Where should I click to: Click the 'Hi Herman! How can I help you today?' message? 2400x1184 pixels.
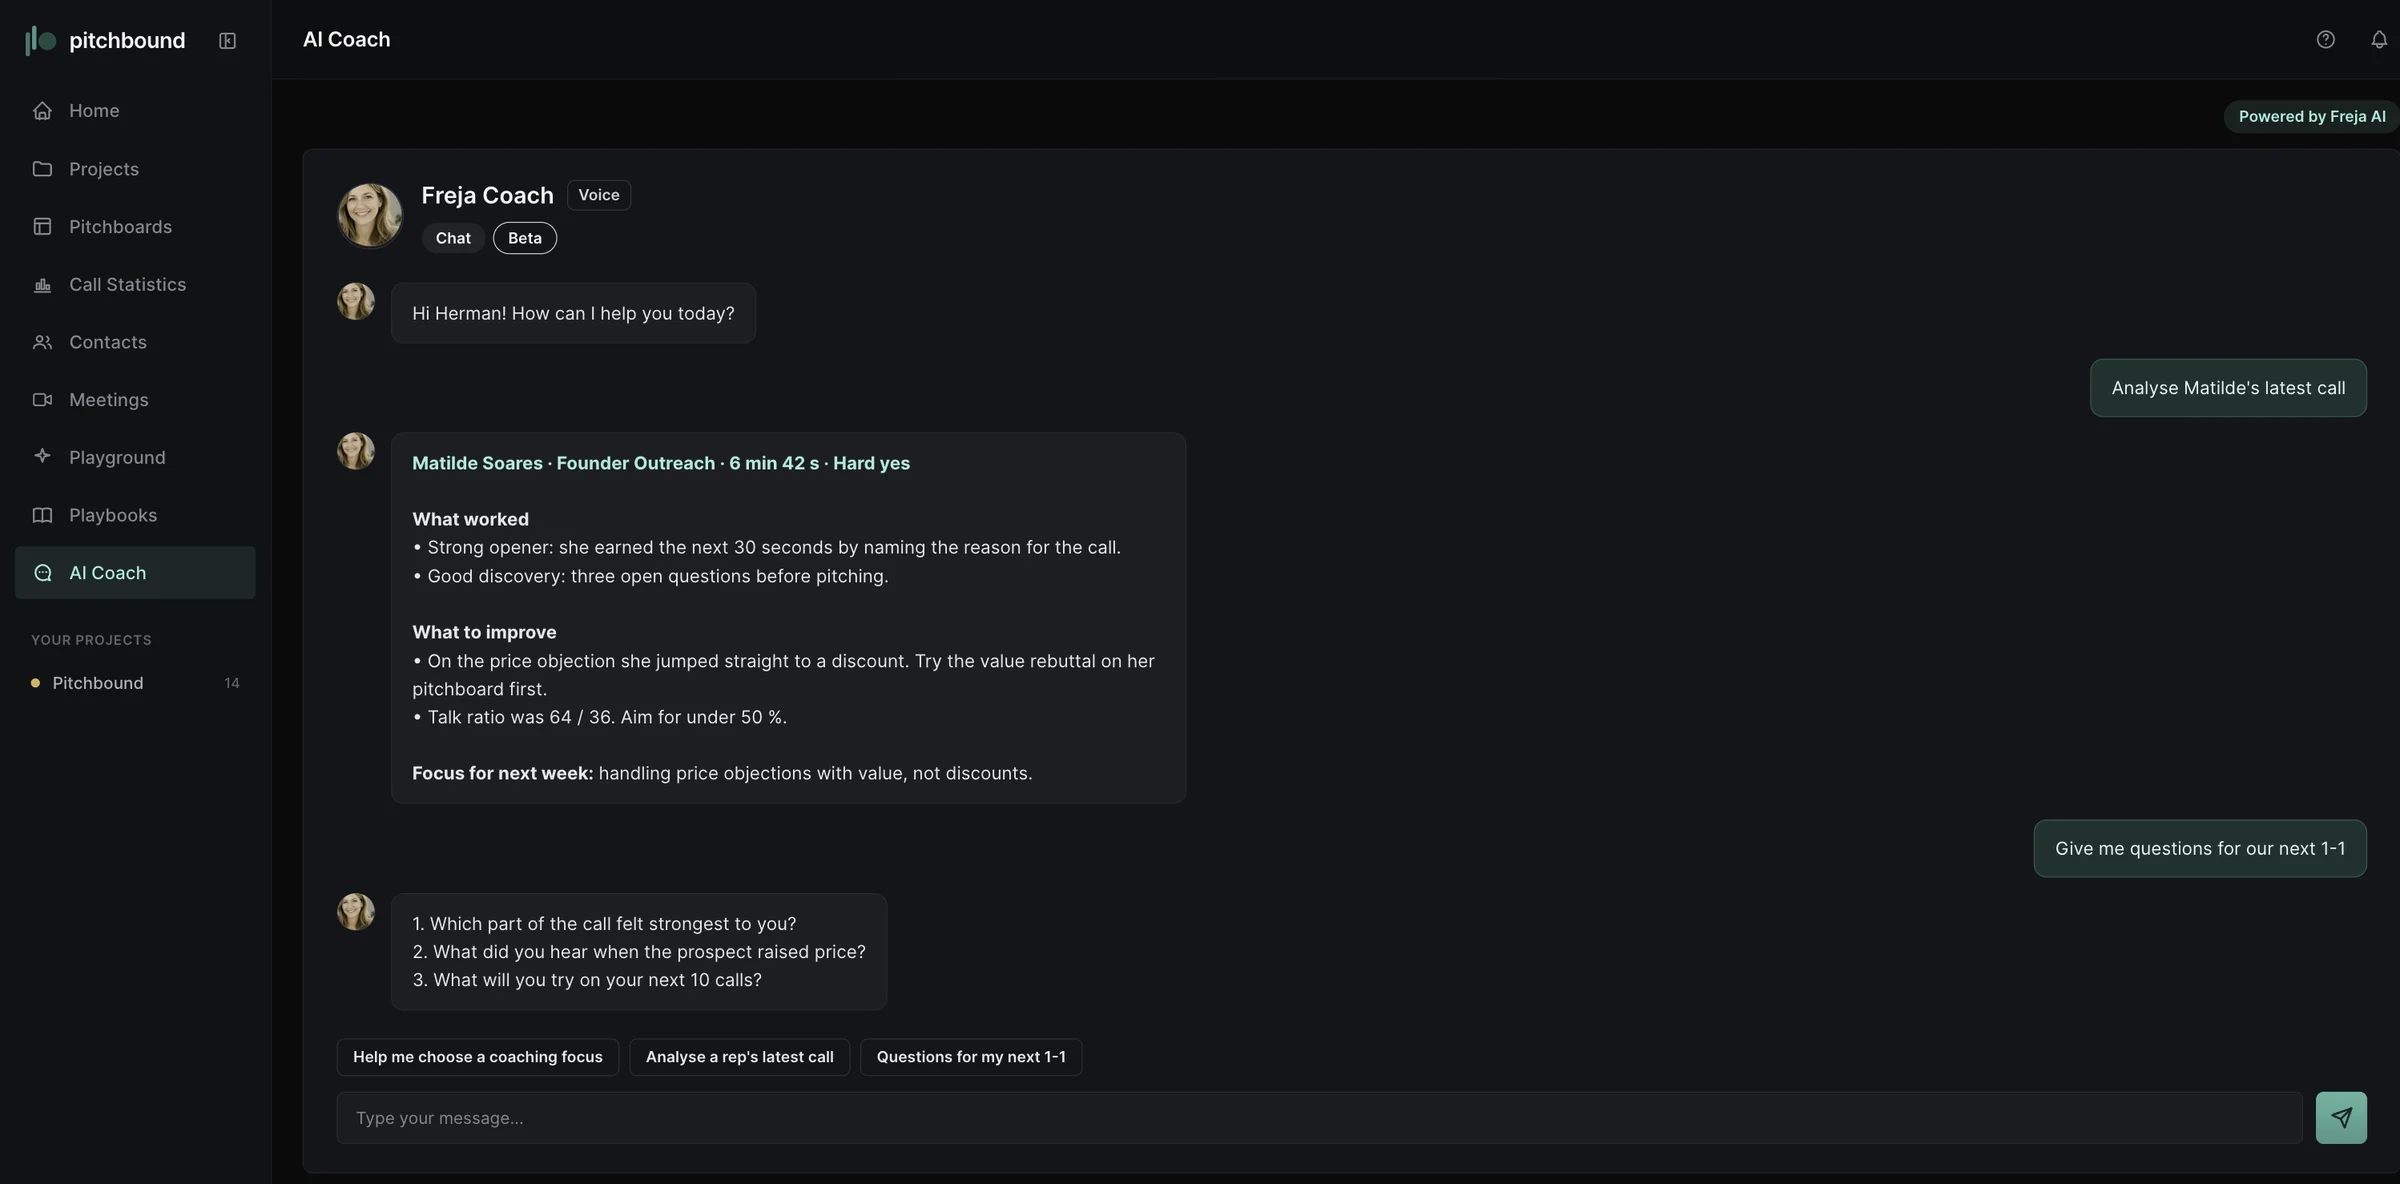pos(573,313)
